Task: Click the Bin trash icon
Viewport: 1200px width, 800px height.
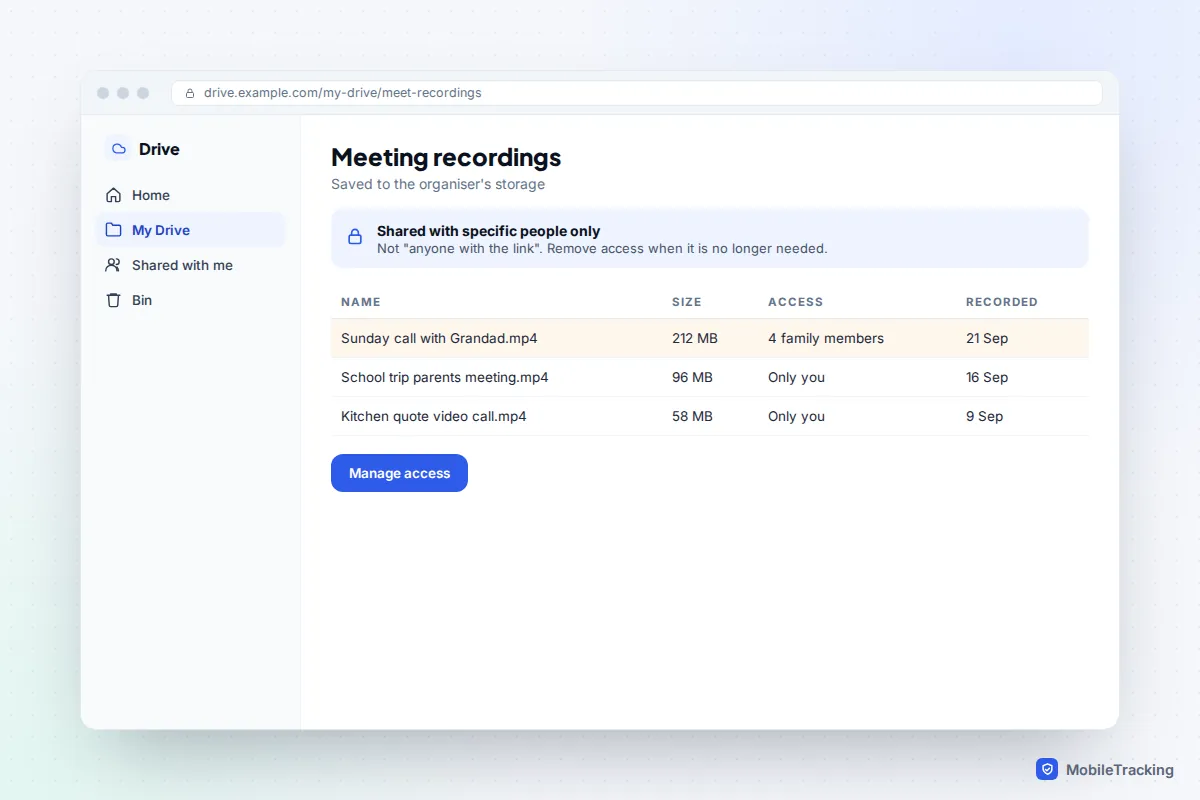Action: tap(114, 300)
